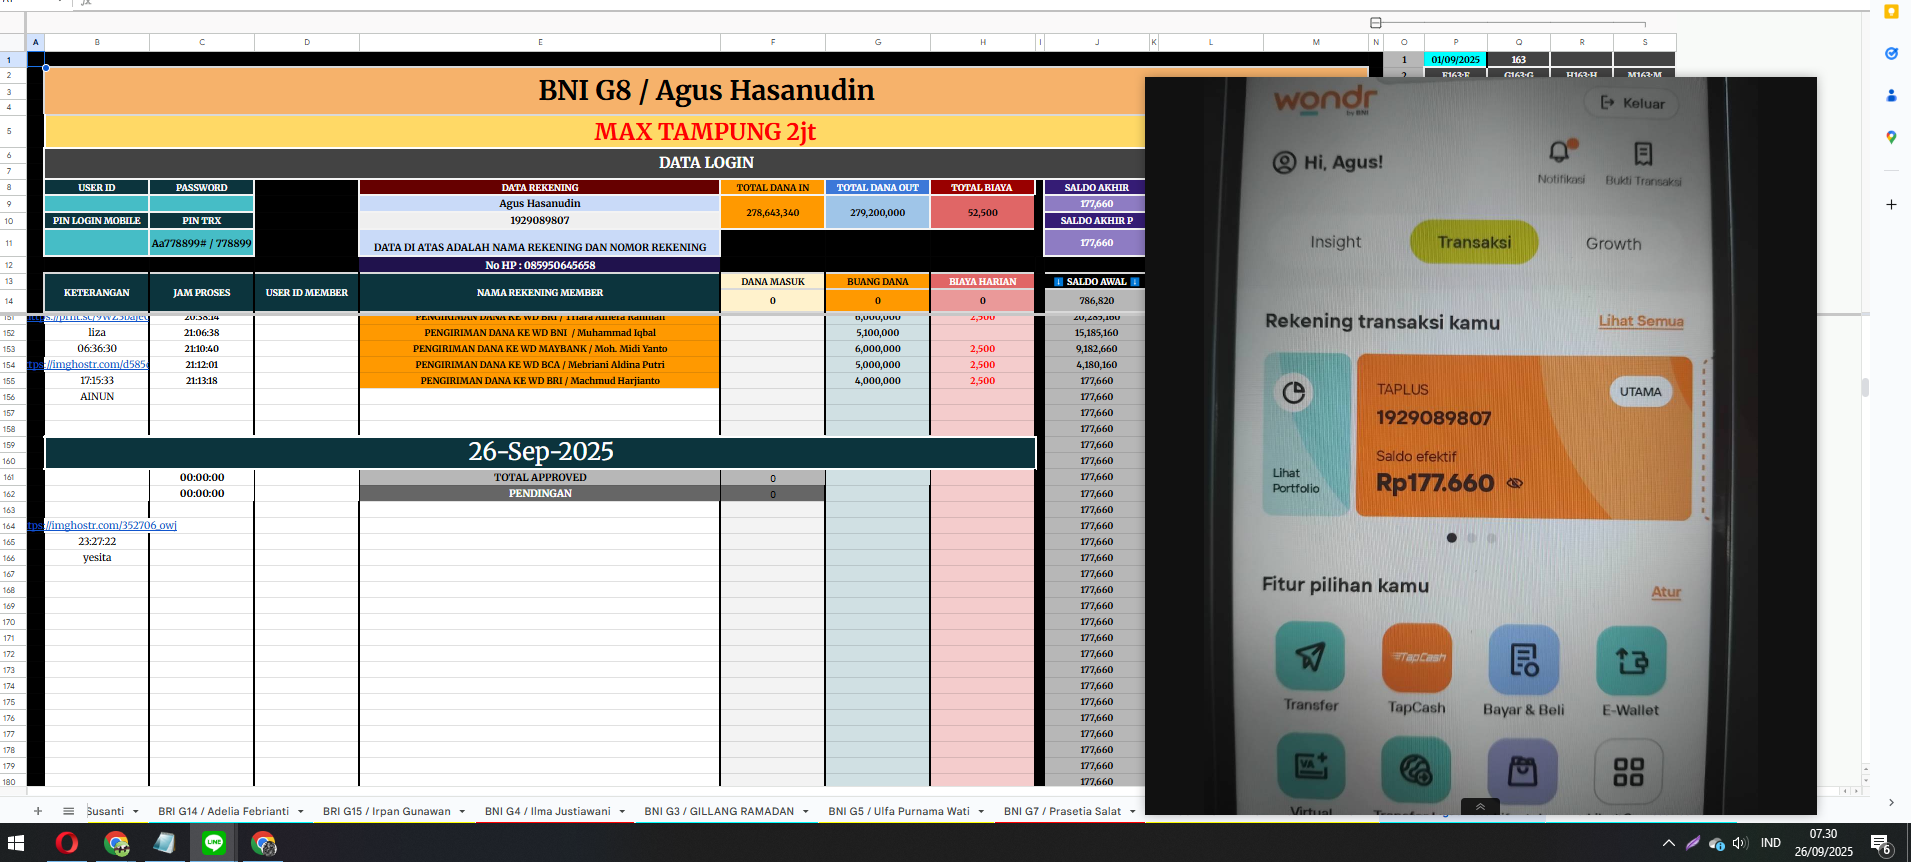Viewport: 1911px width, 862px height.
Task: Open Google Keep in the side panel
Action: coord(1891,12)
